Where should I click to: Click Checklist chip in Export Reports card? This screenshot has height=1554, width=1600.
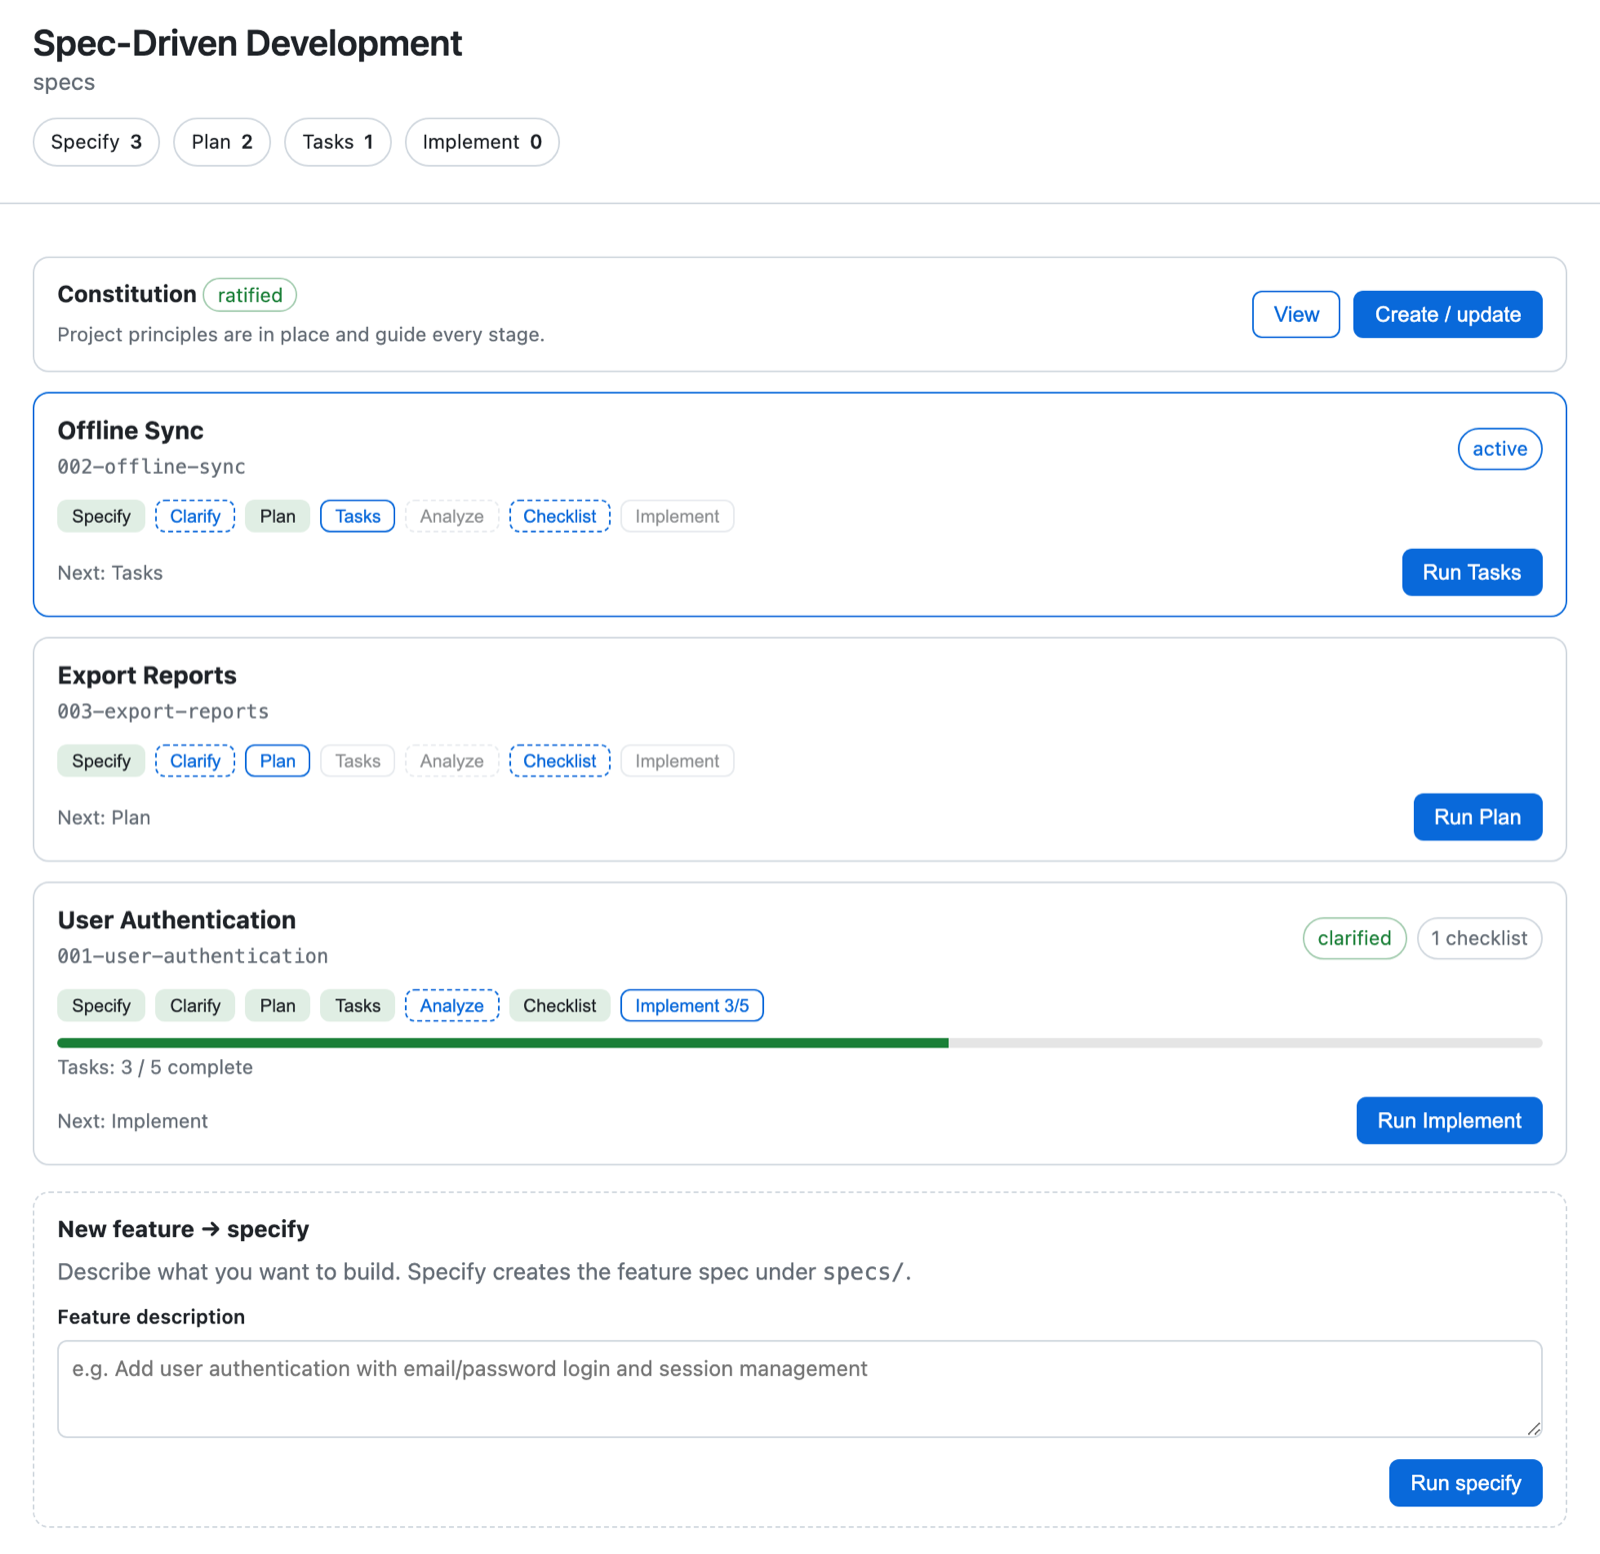[559, 761]
